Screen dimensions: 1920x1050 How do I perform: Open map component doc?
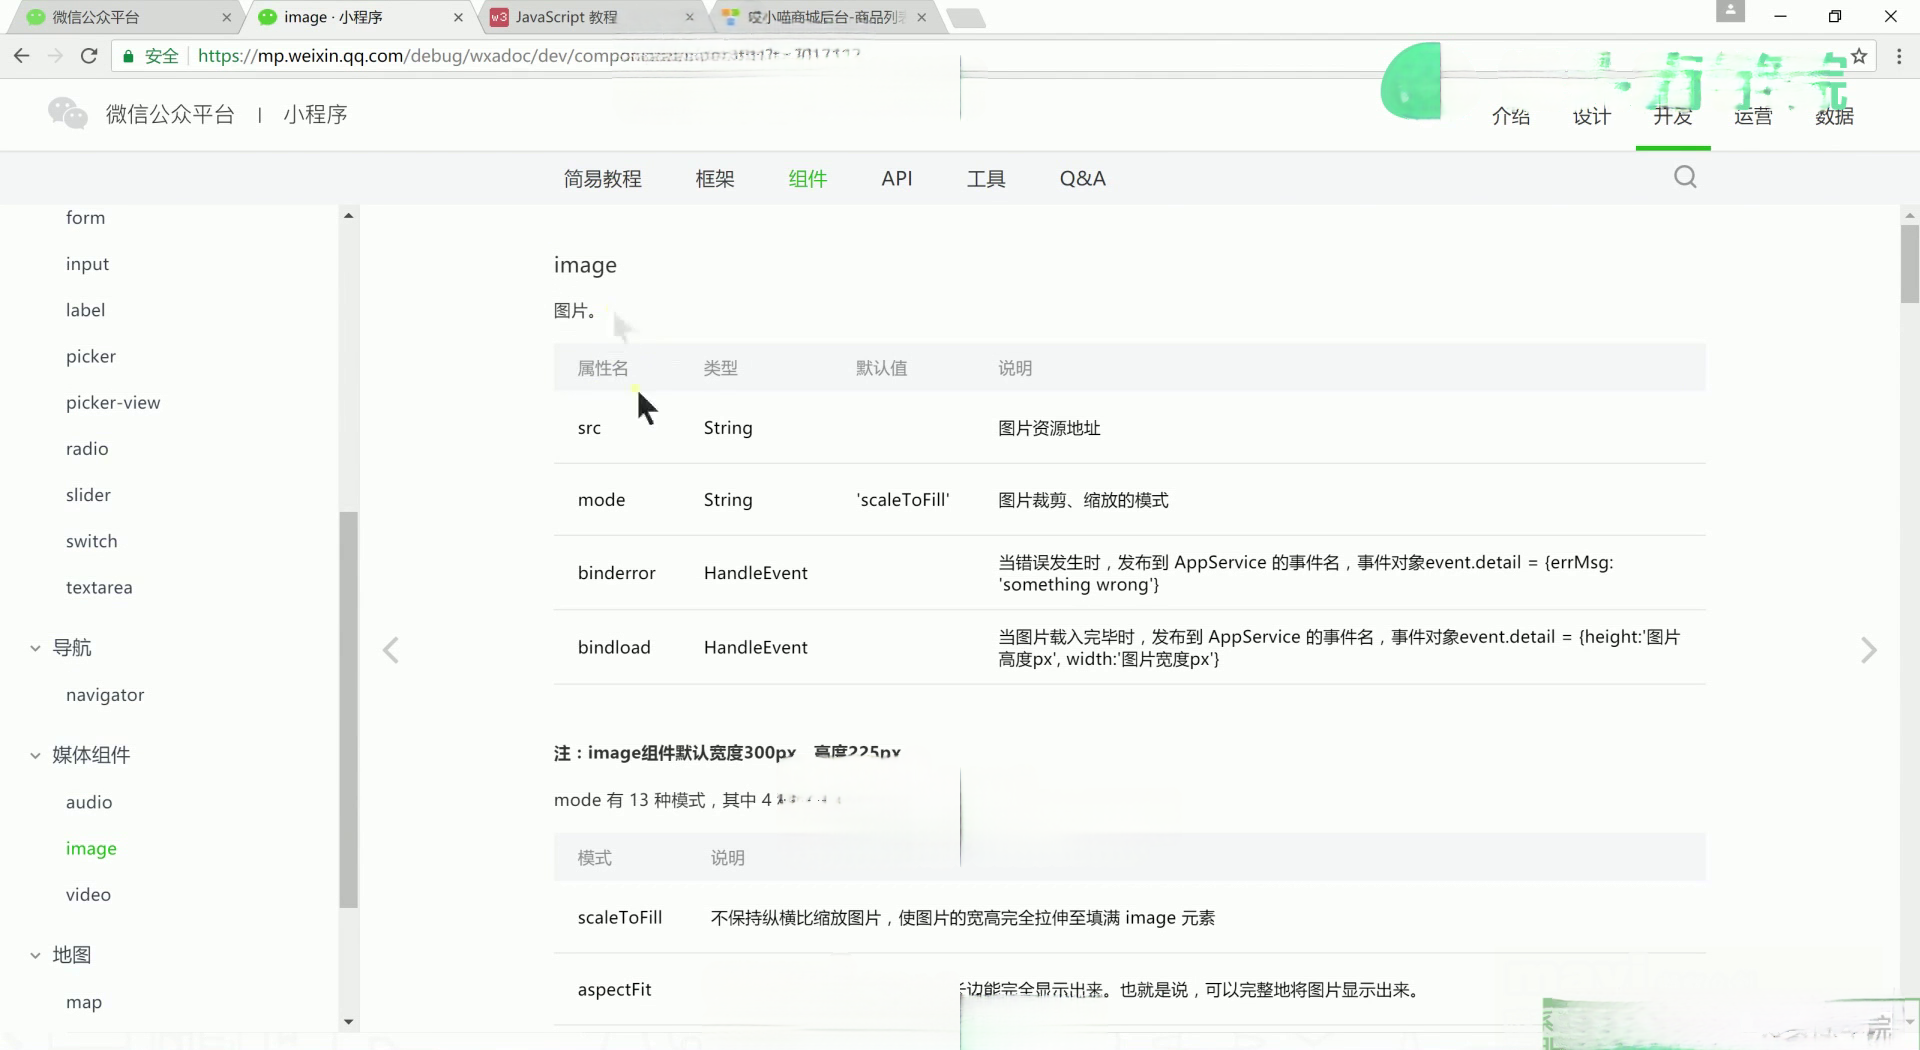pos(84,1001)
